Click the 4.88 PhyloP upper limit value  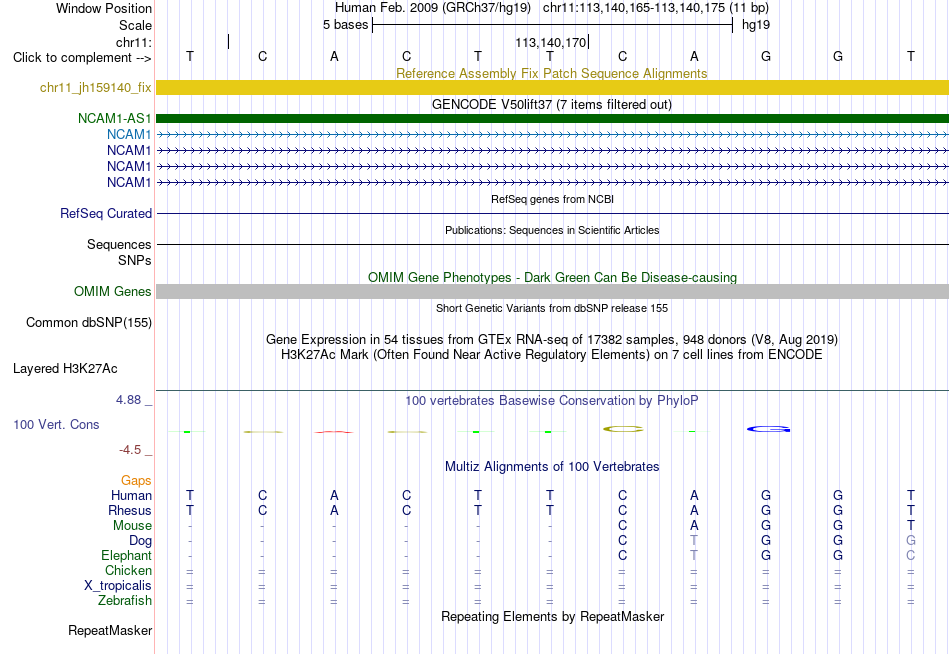128,400
